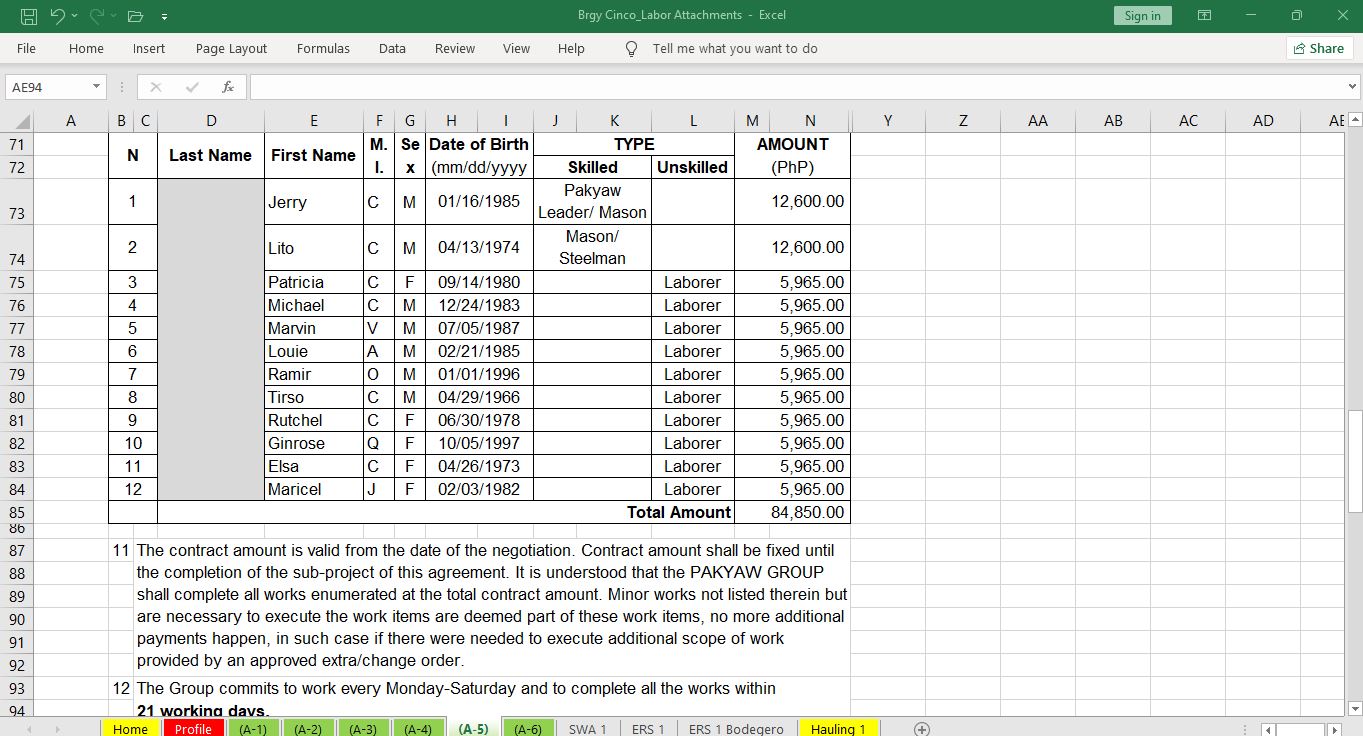Screen dimensions: 1363x736
Task: Click inside the formula bar input
Action: pos(796,87)
